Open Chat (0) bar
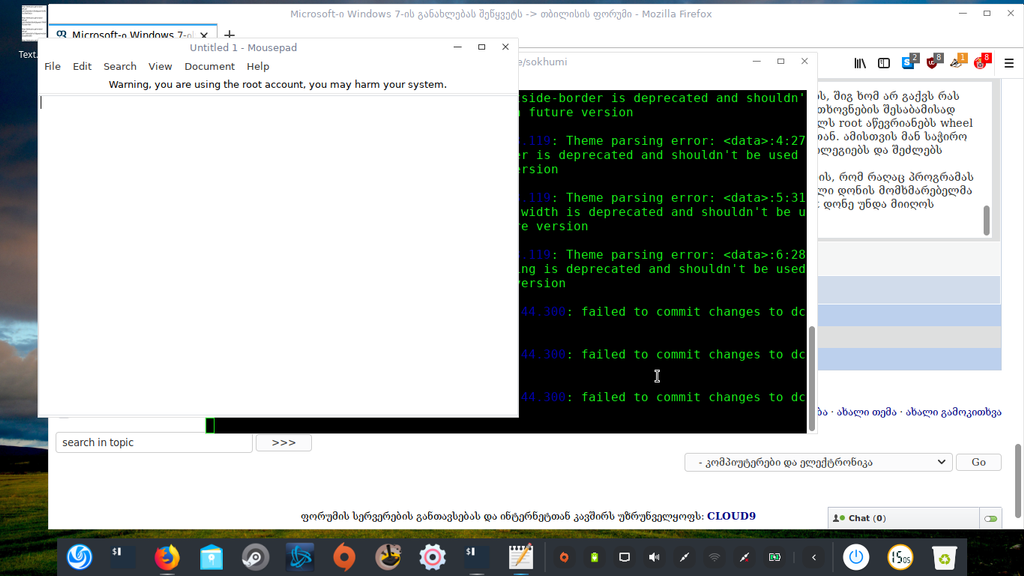Viewport: 1024px width, 576px height. (903, 519)
